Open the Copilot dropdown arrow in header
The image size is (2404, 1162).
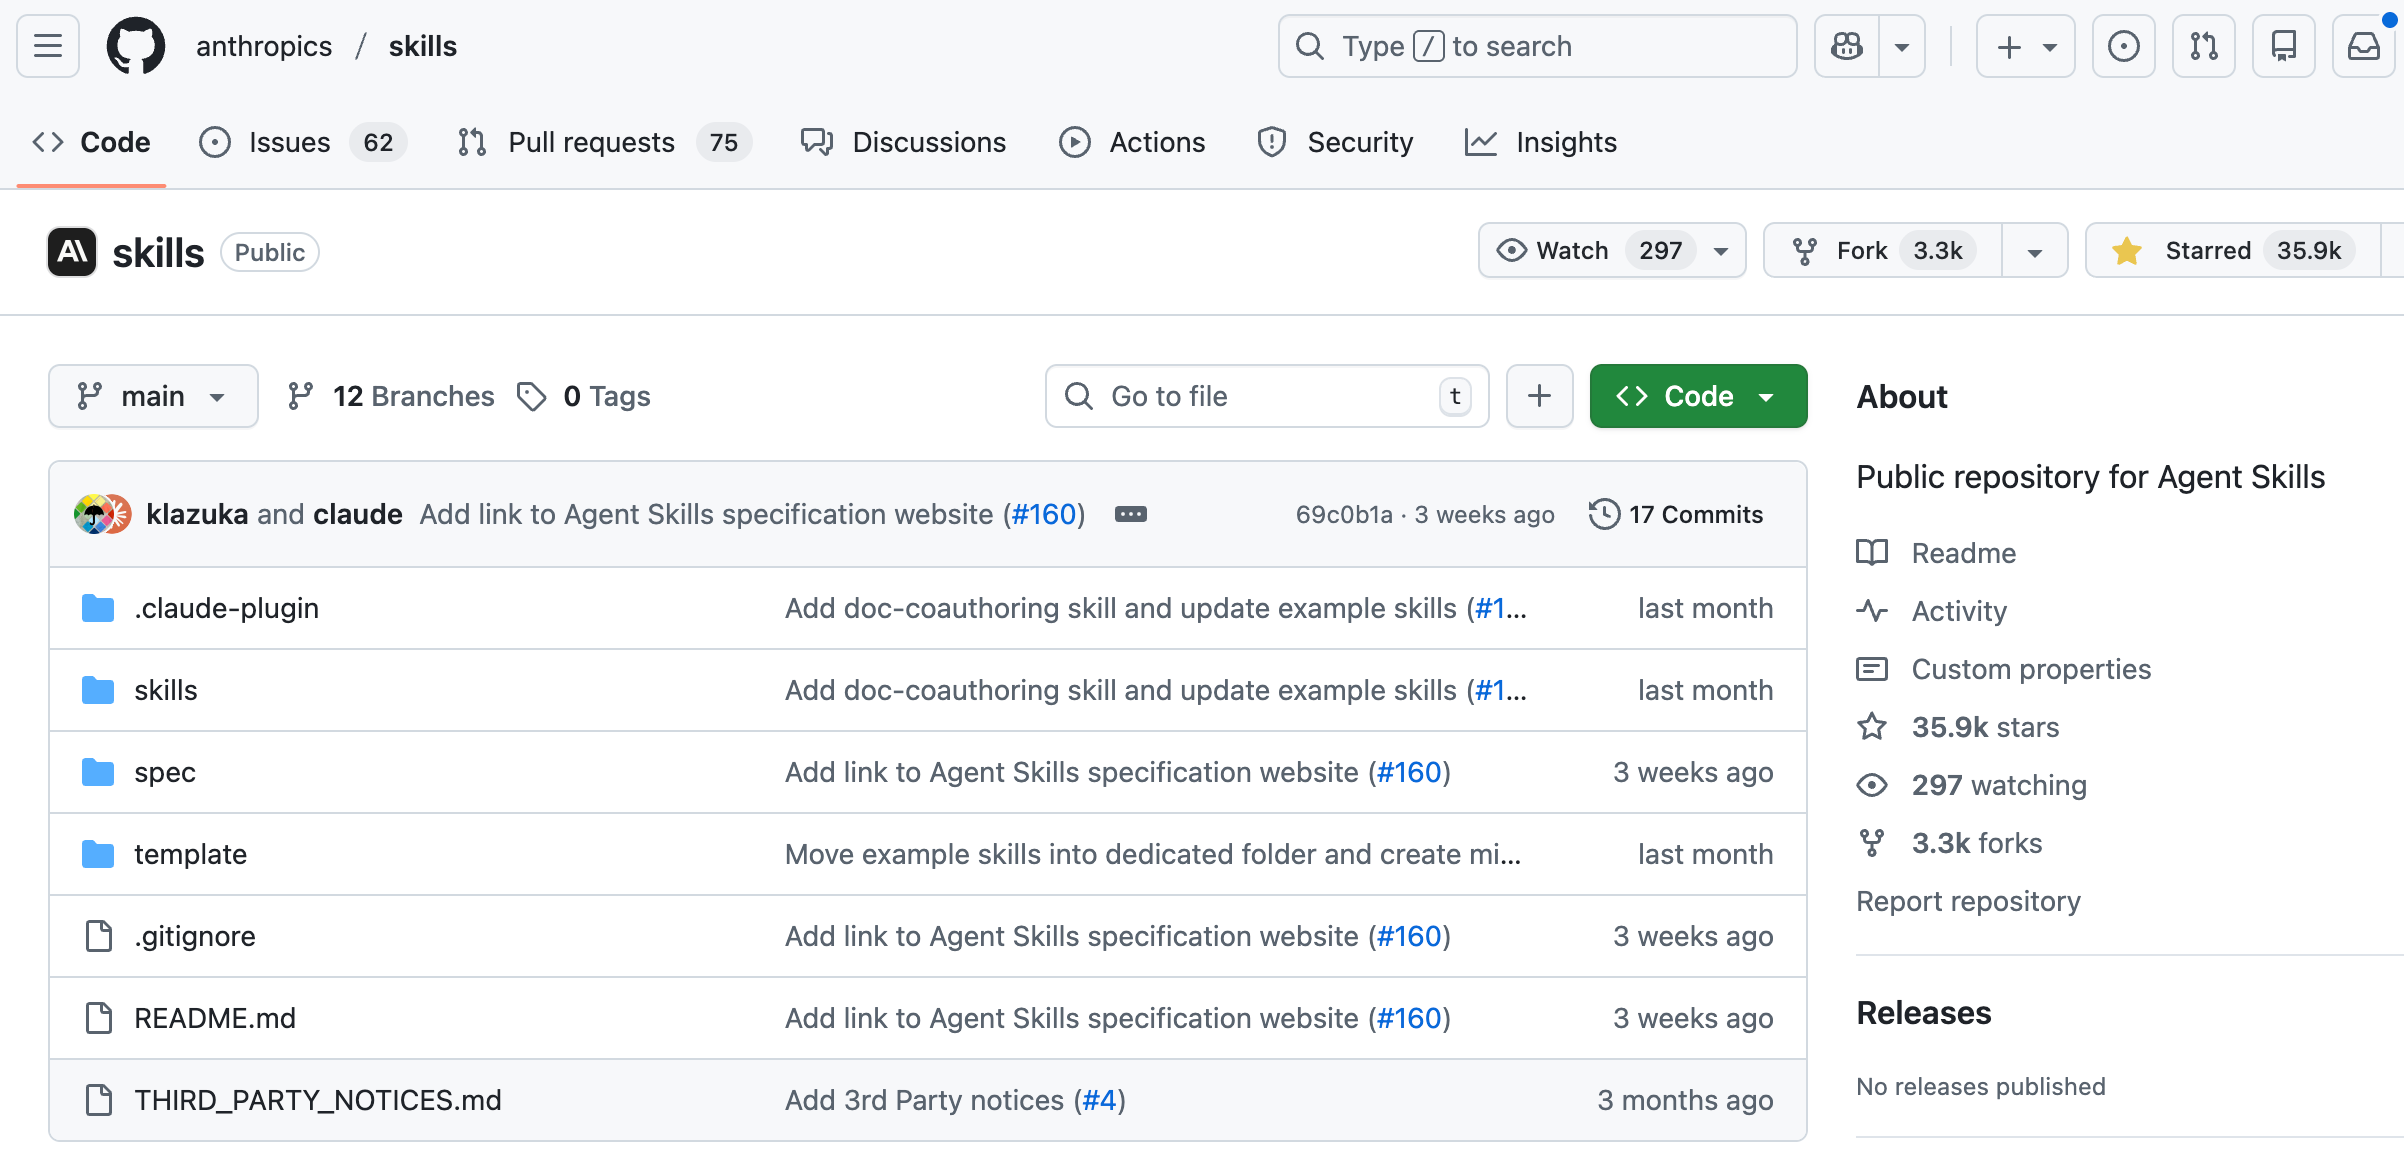tap(1901, 46)
